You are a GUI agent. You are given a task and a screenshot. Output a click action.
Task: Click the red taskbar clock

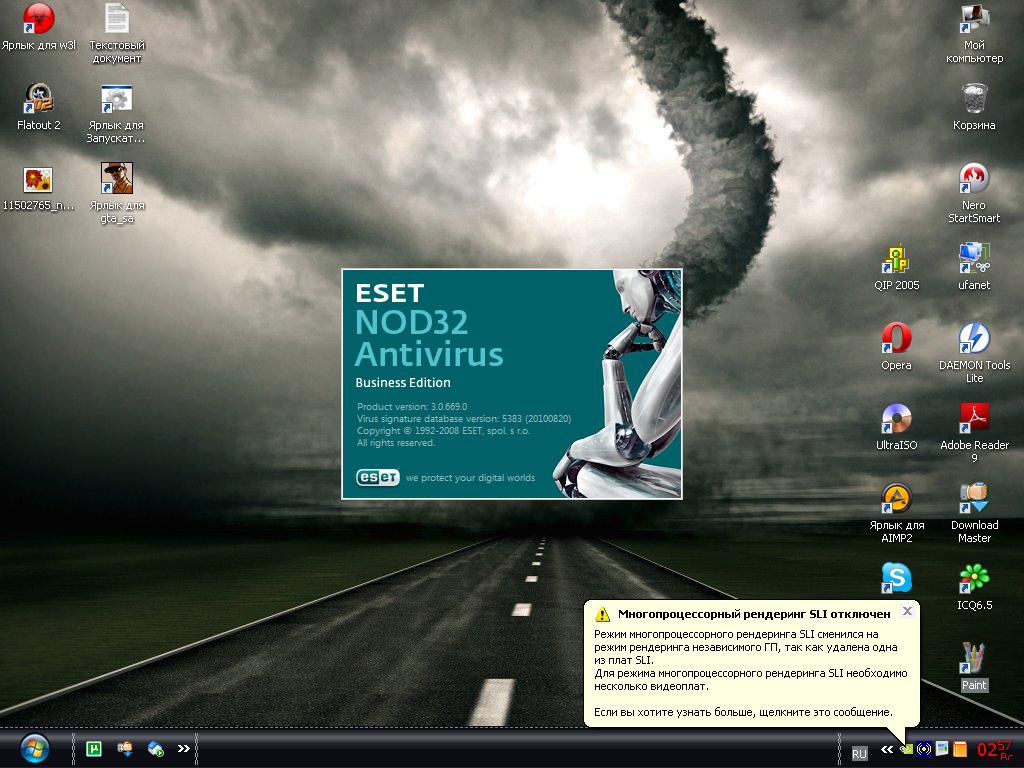pos(995,748)
